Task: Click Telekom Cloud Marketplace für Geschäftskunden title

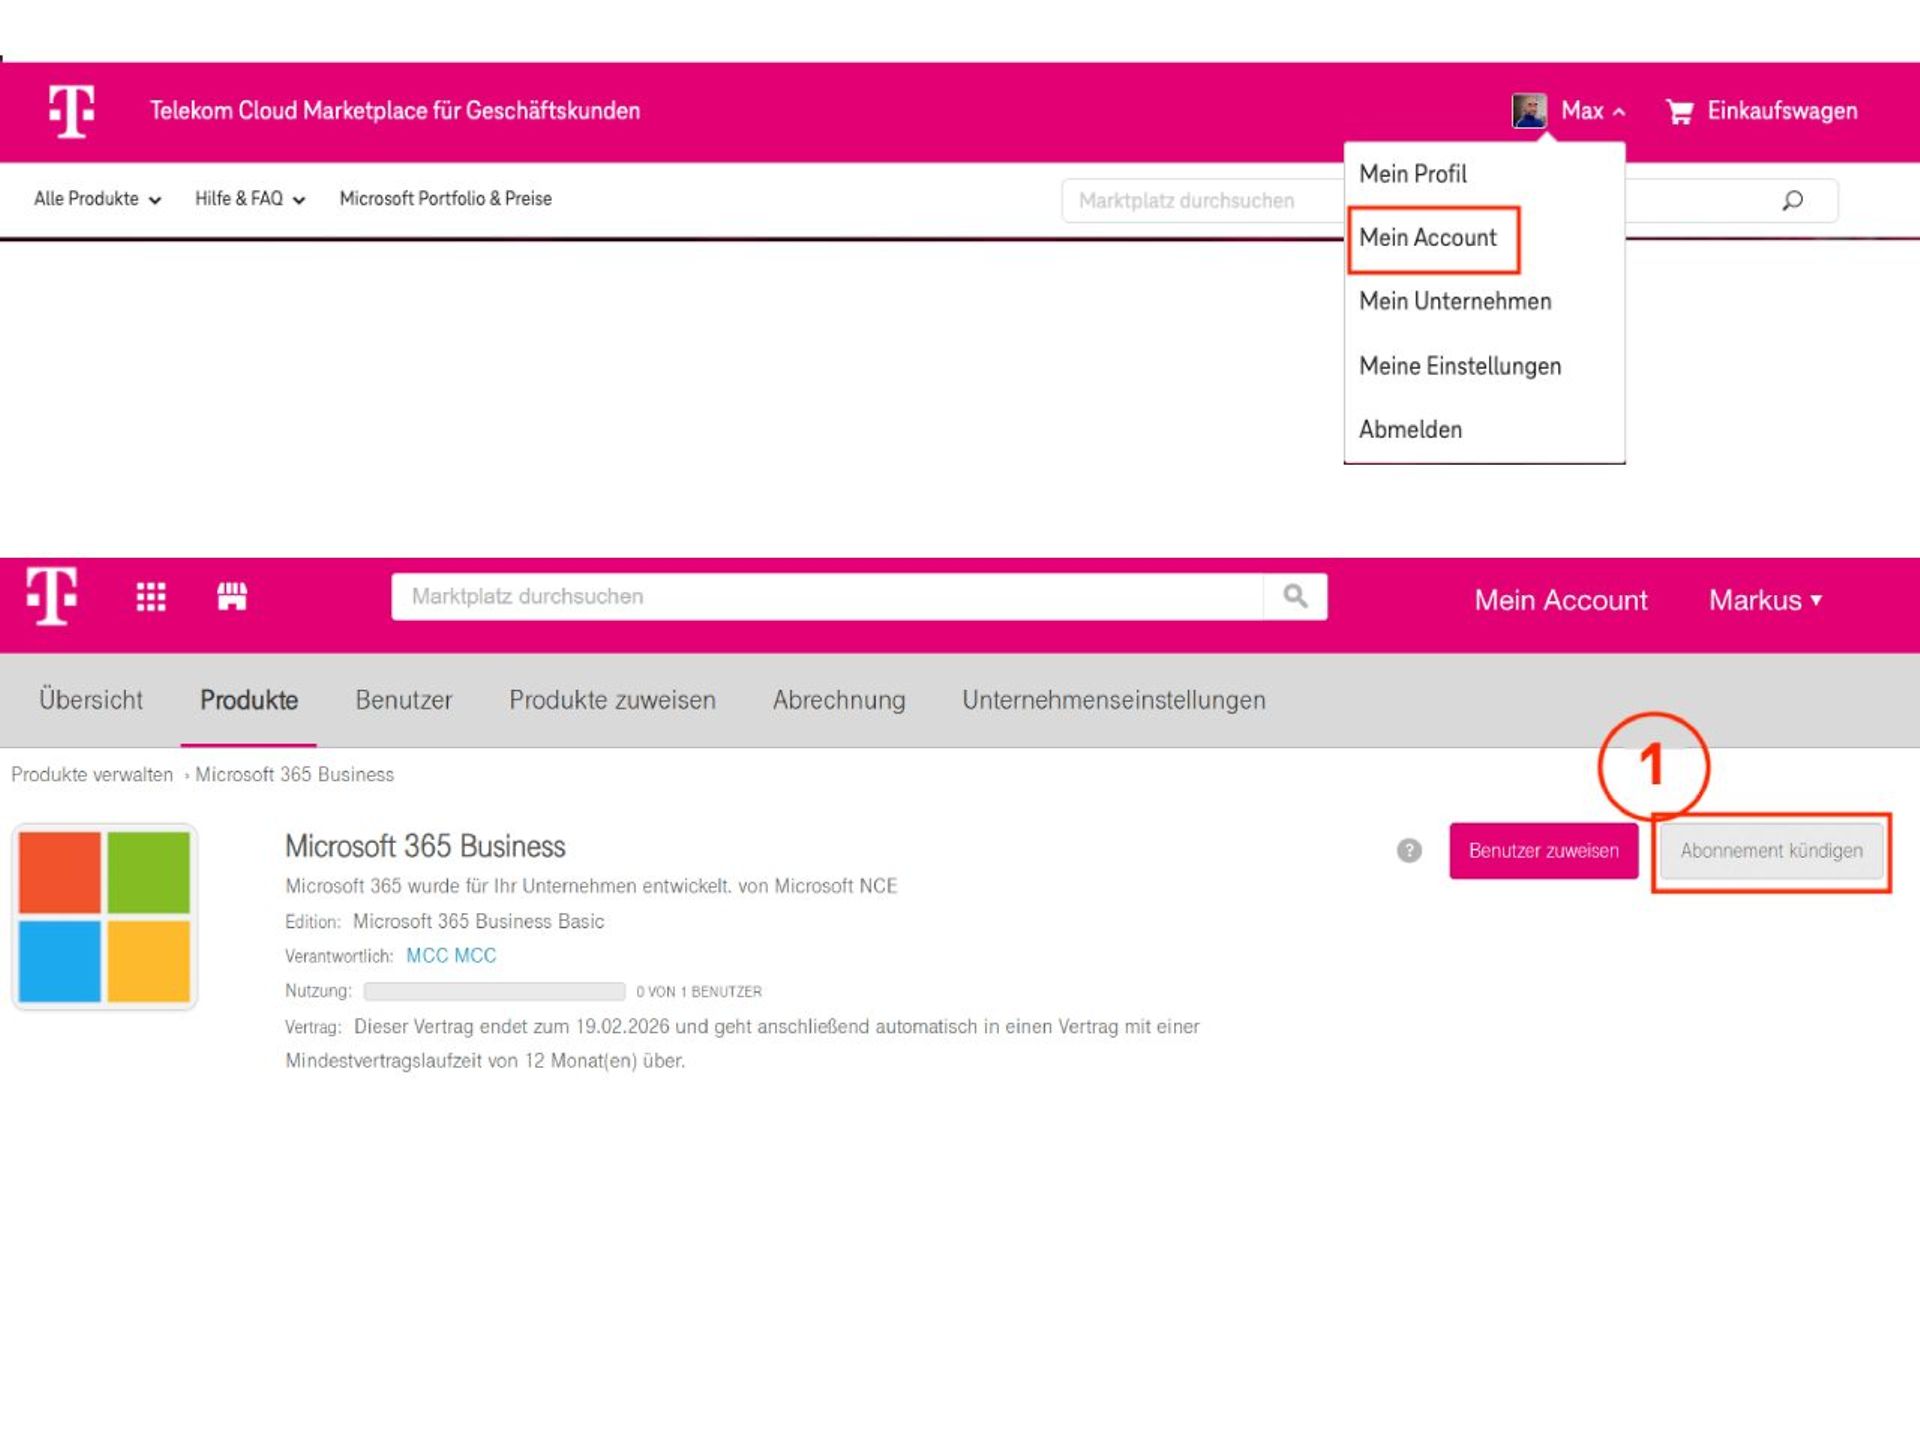Action: tap(395, 111)
